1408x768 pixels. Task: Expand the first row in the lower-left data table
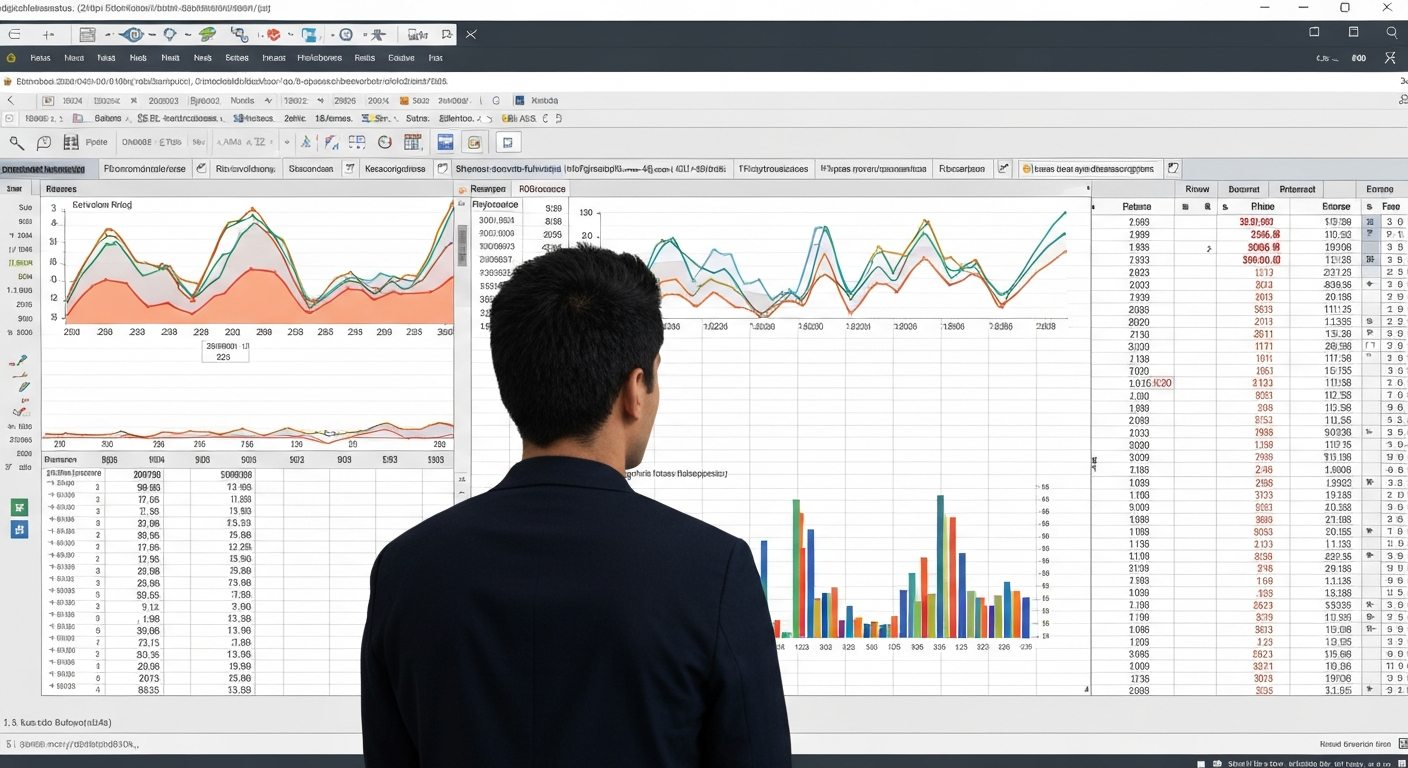pos(51,483)
